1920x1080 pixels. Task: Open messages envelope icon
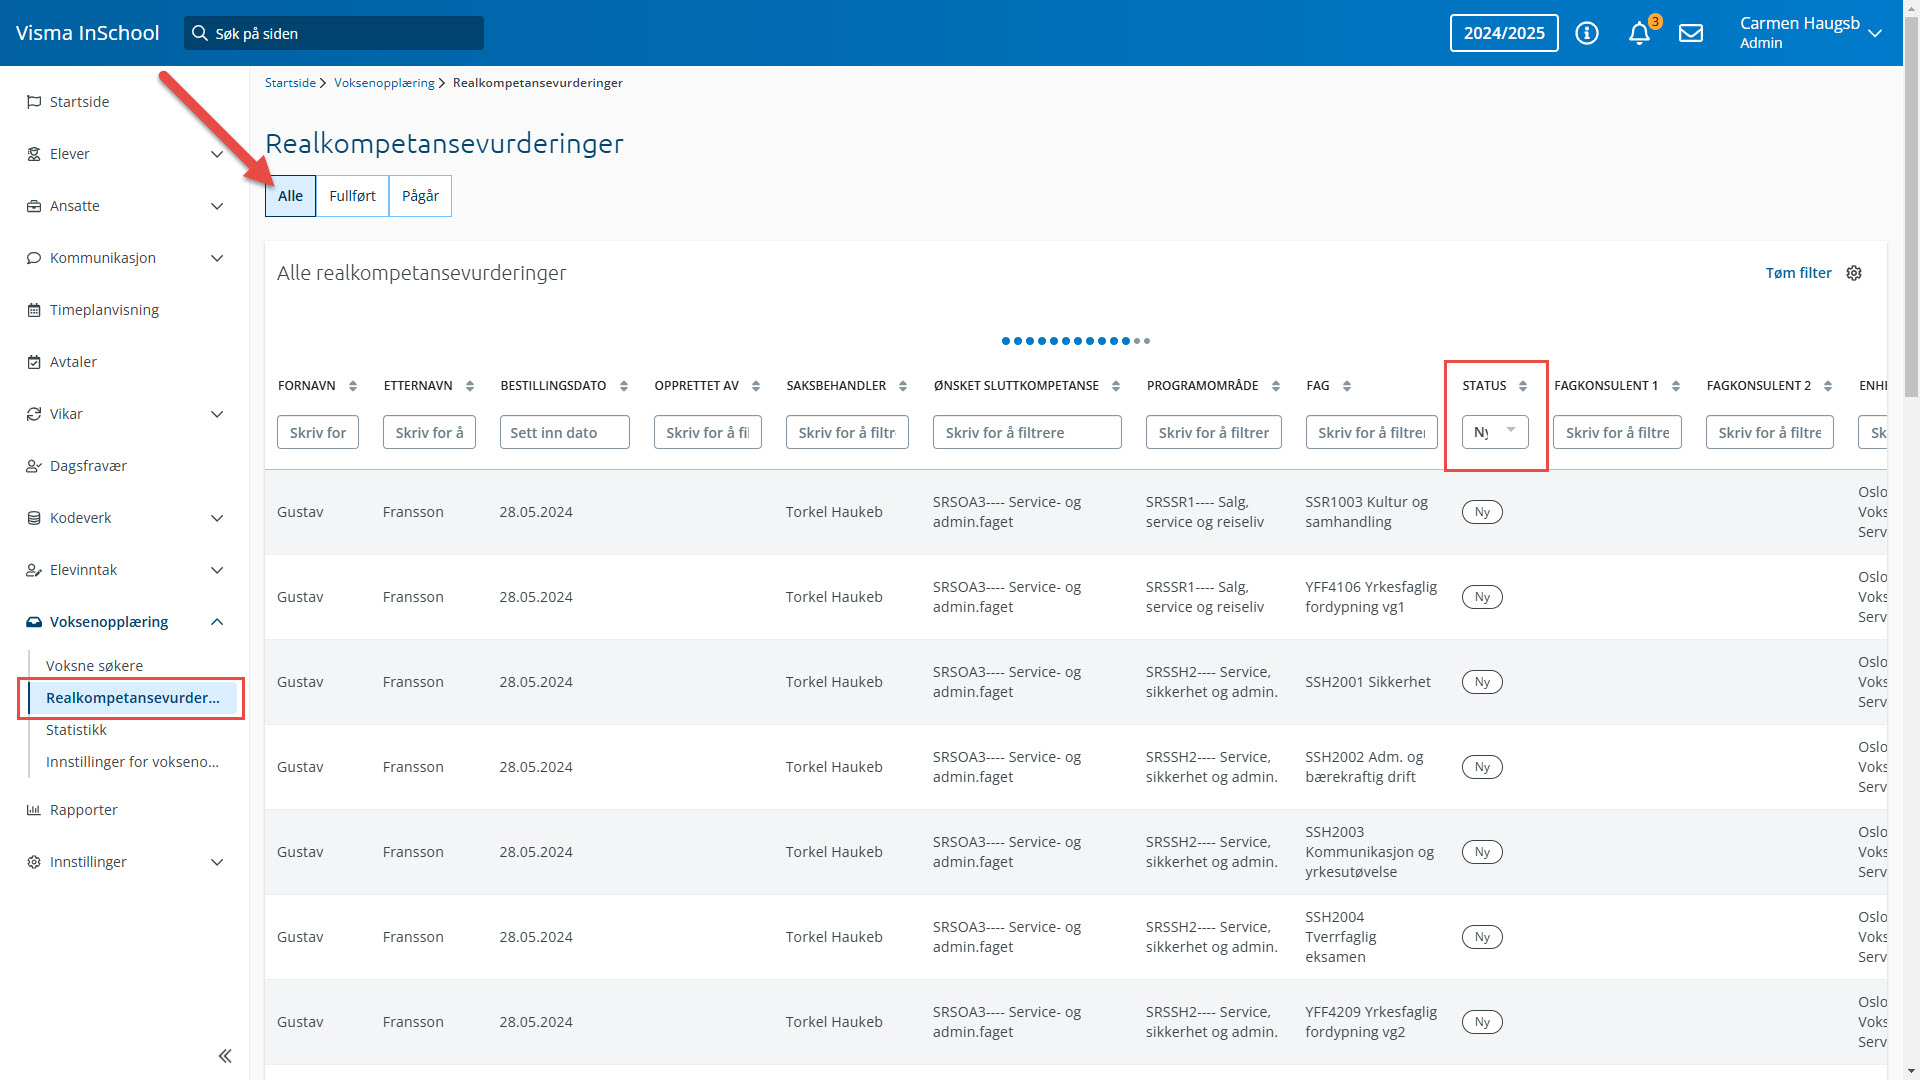point(1691,33)
